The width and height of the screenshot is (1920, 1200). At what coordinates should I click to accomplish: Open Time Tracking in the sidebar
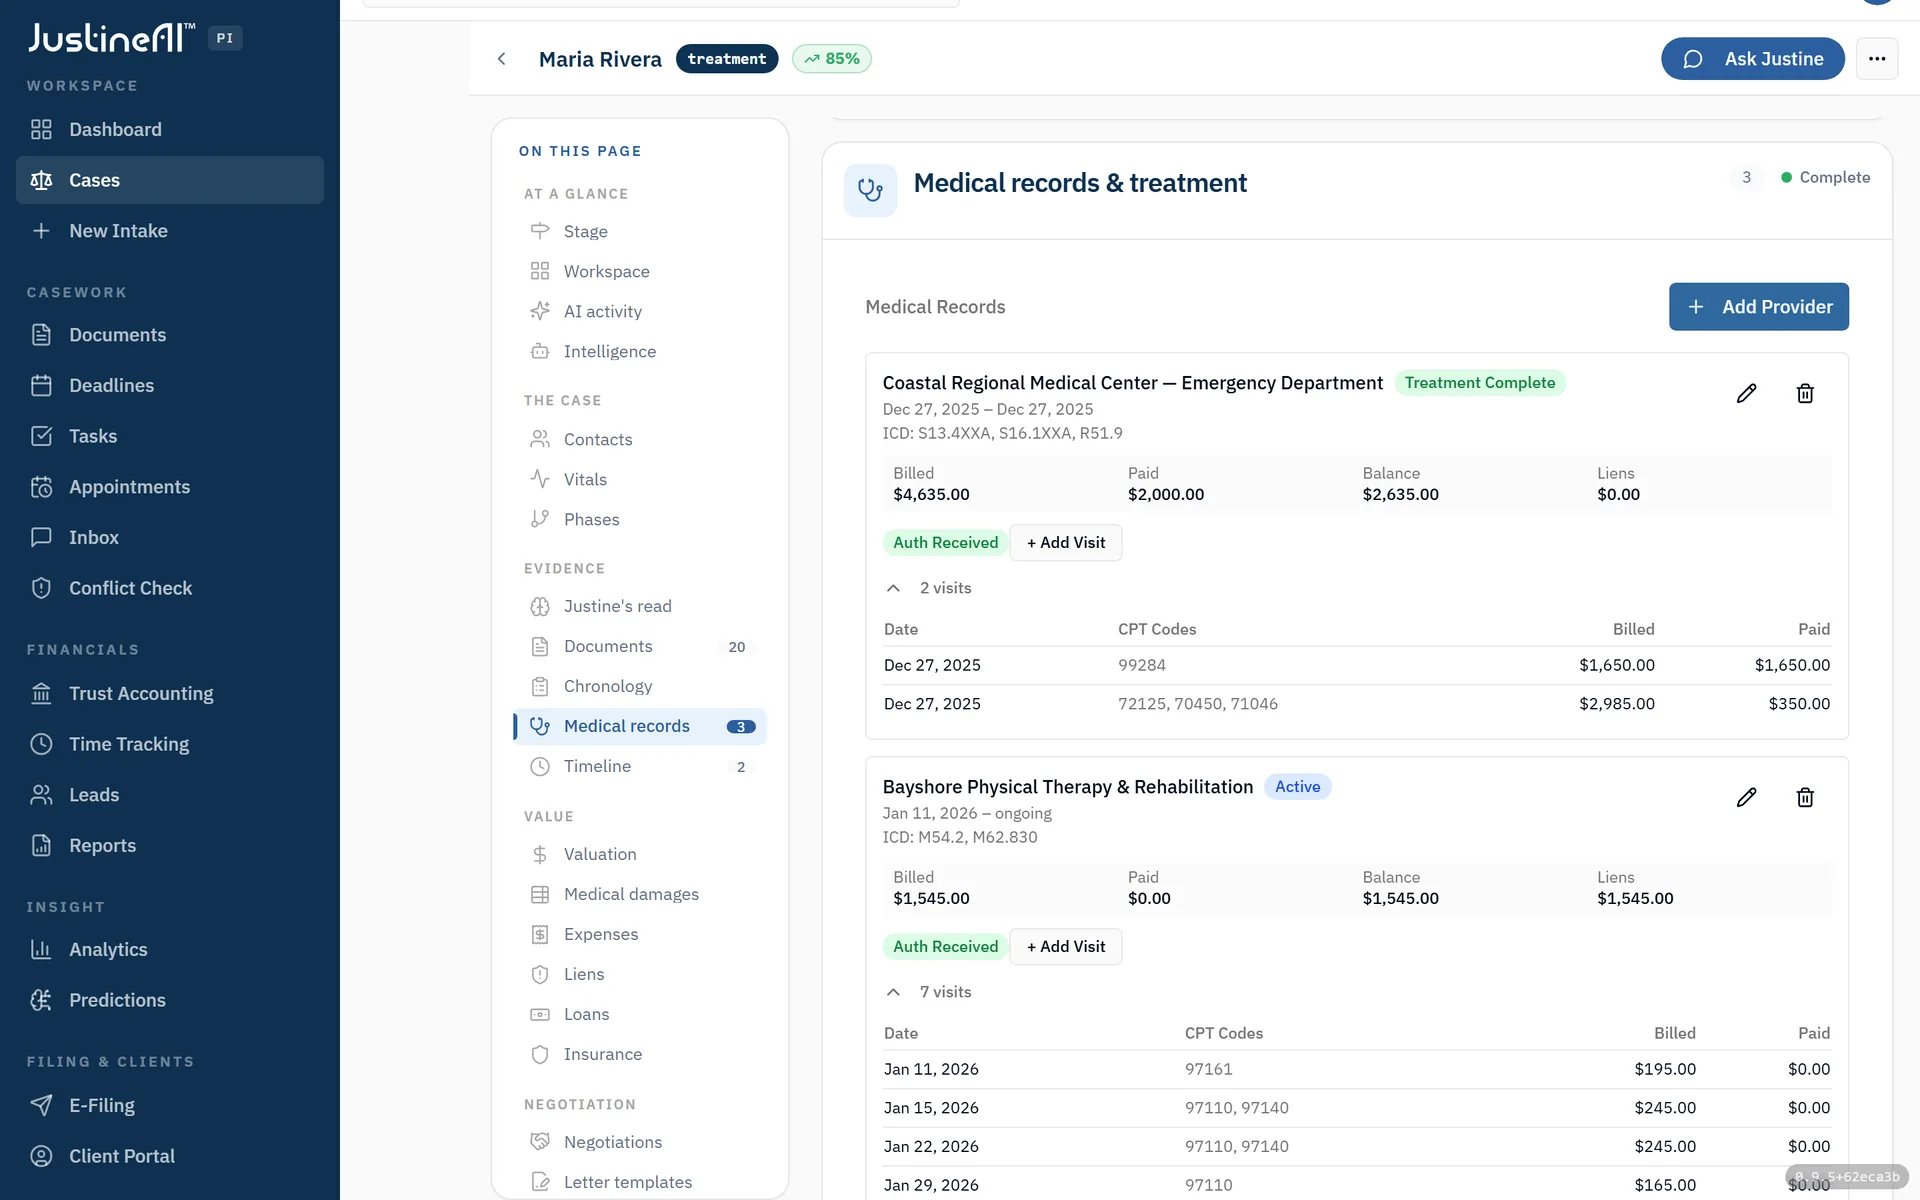point(170,744)
